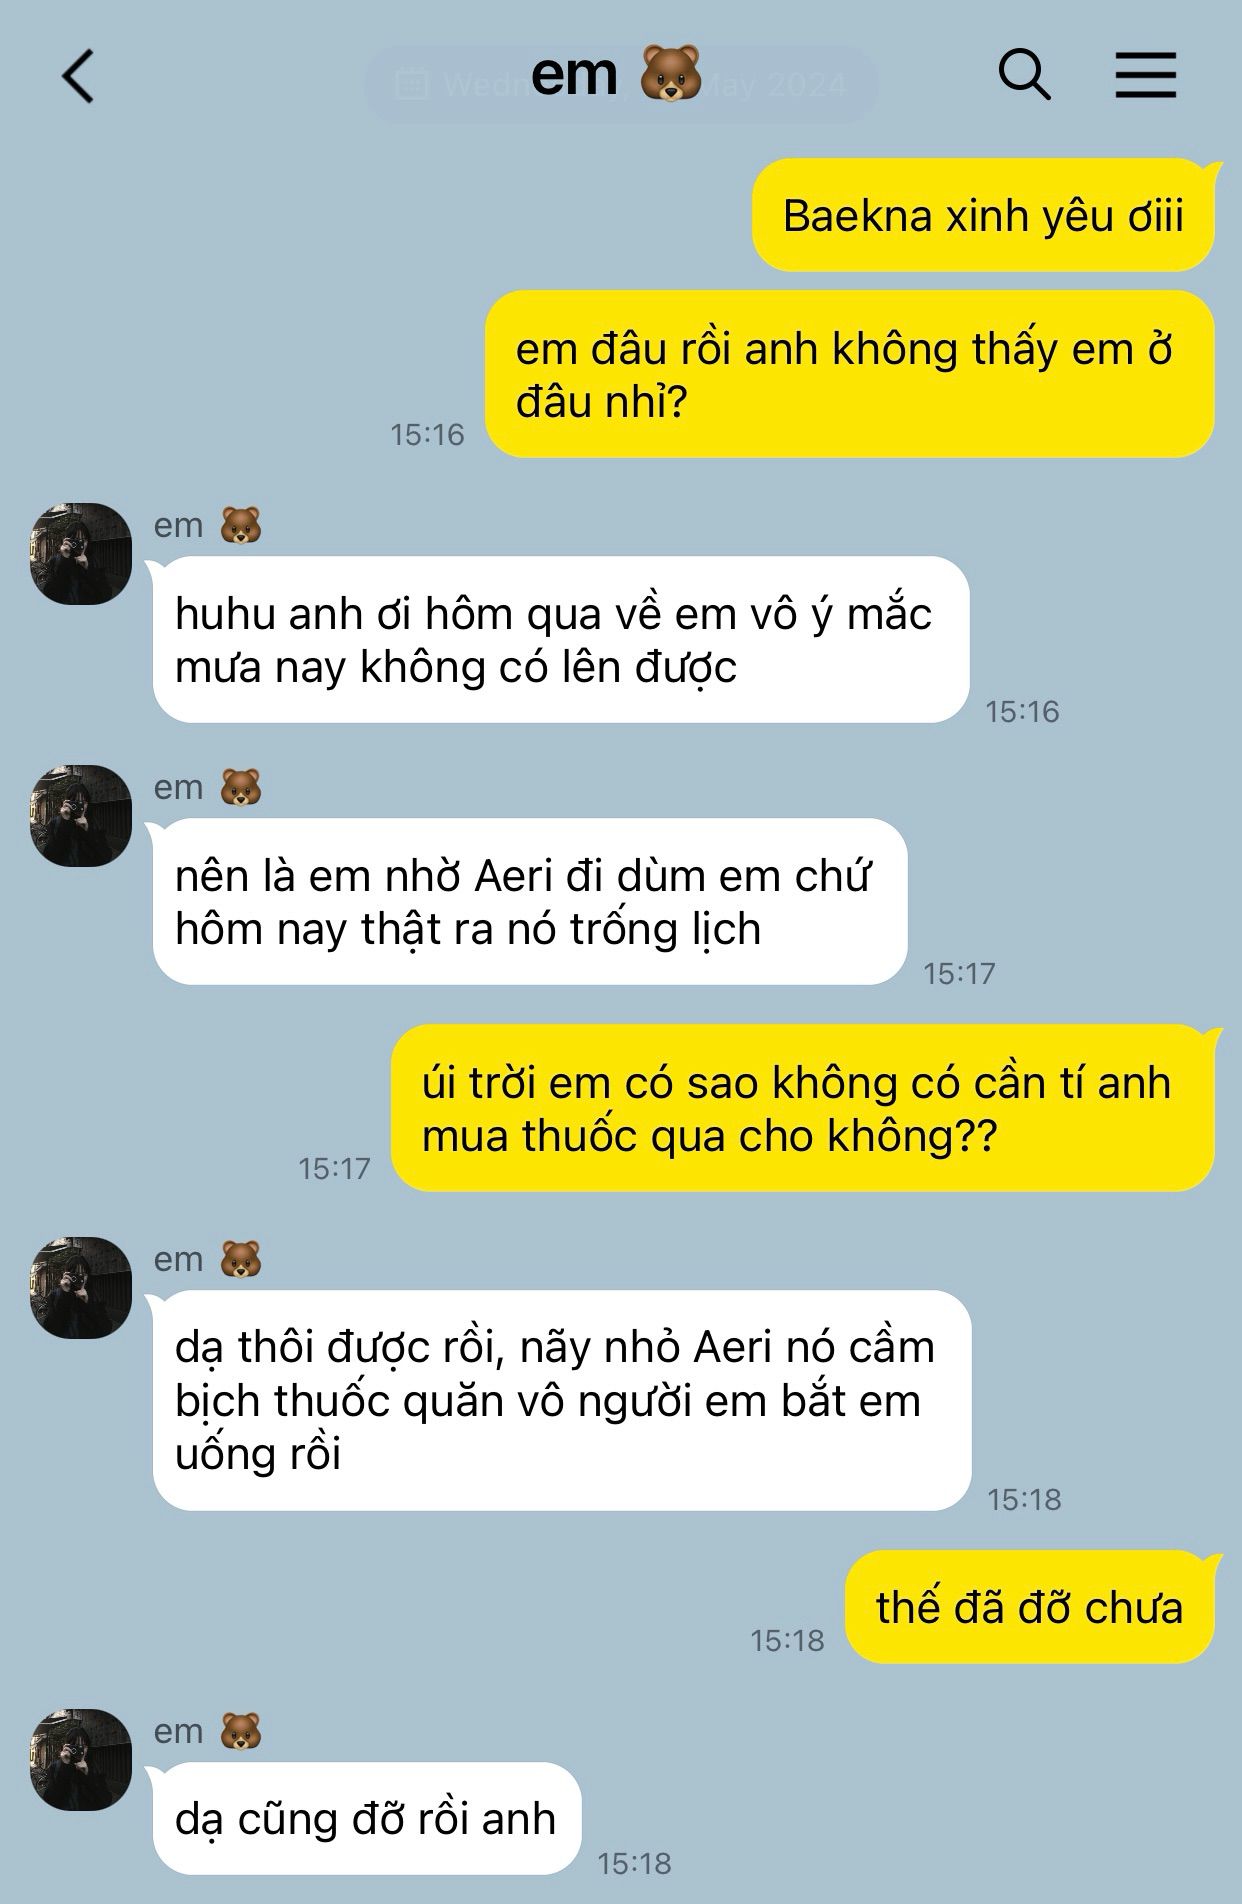1242x1904 pixels.
Task: Tap the faded date banner behind the title
Action: tap(621, 85)
